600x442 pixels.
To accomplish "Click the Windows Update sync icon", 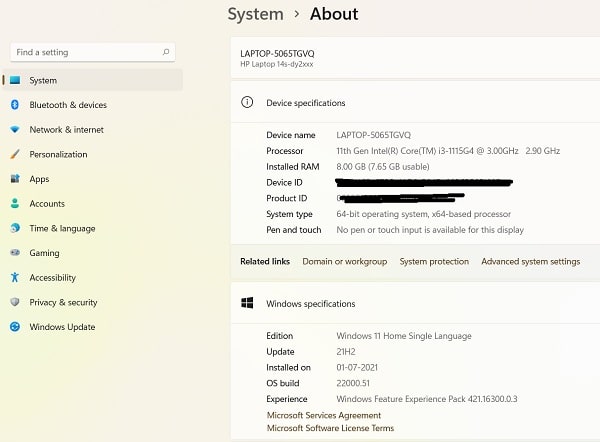I will click(15, 327).
